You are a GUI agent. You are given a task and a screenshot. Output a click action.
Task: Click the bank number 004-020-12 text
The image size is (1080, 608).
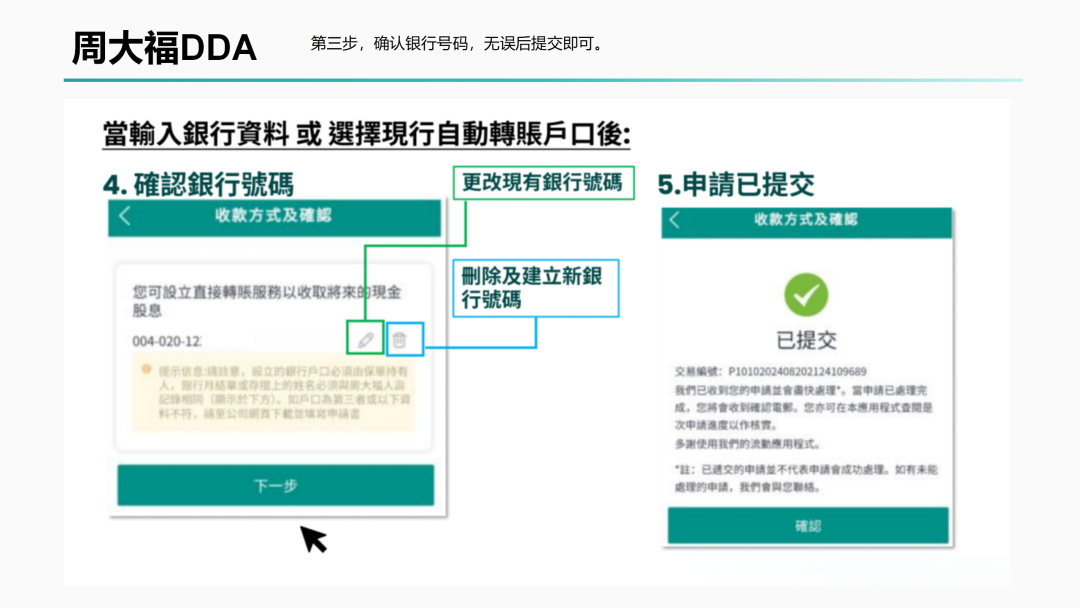tap(167, 342)
